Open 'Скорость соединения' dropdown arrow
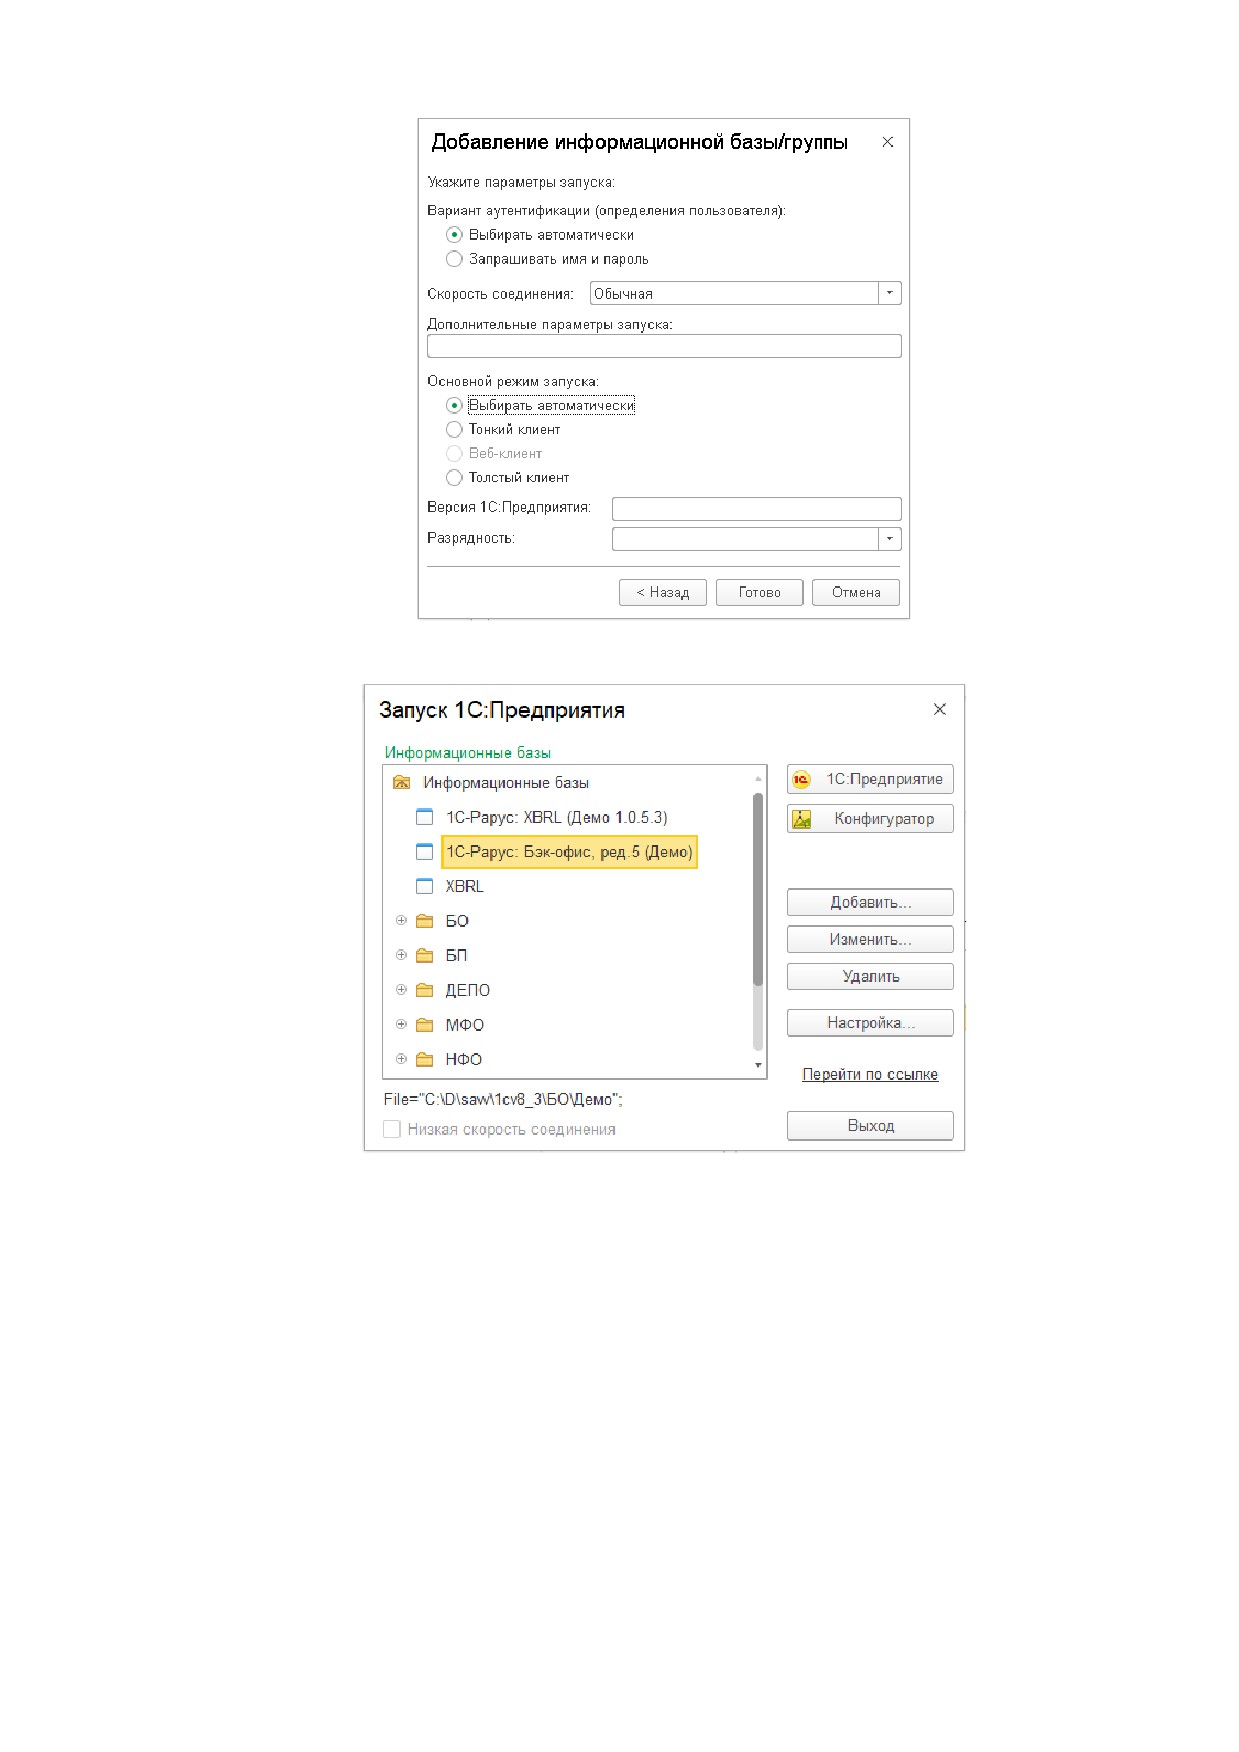The width and height of the screenshot is (1239, 1752). coord(890,293)
